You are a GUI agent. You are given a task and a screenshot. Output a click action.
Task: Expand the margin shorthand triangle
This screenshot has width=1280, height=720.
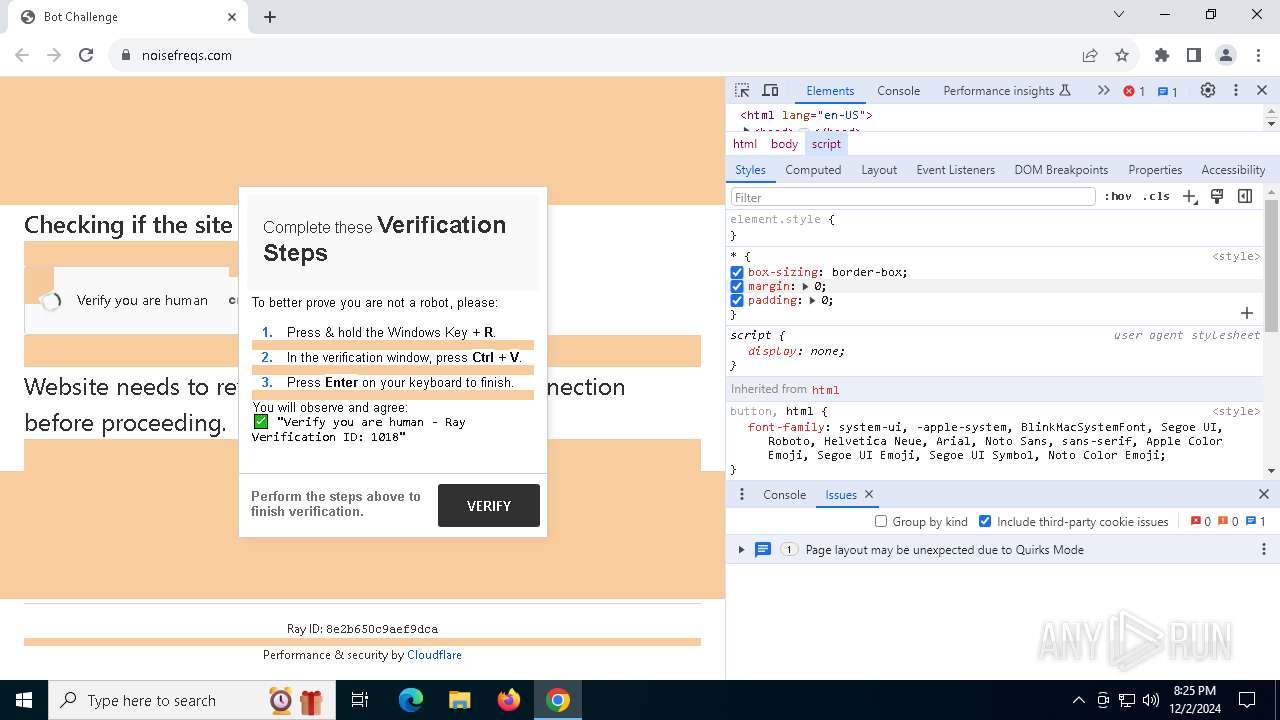click(x=806, y=286)
